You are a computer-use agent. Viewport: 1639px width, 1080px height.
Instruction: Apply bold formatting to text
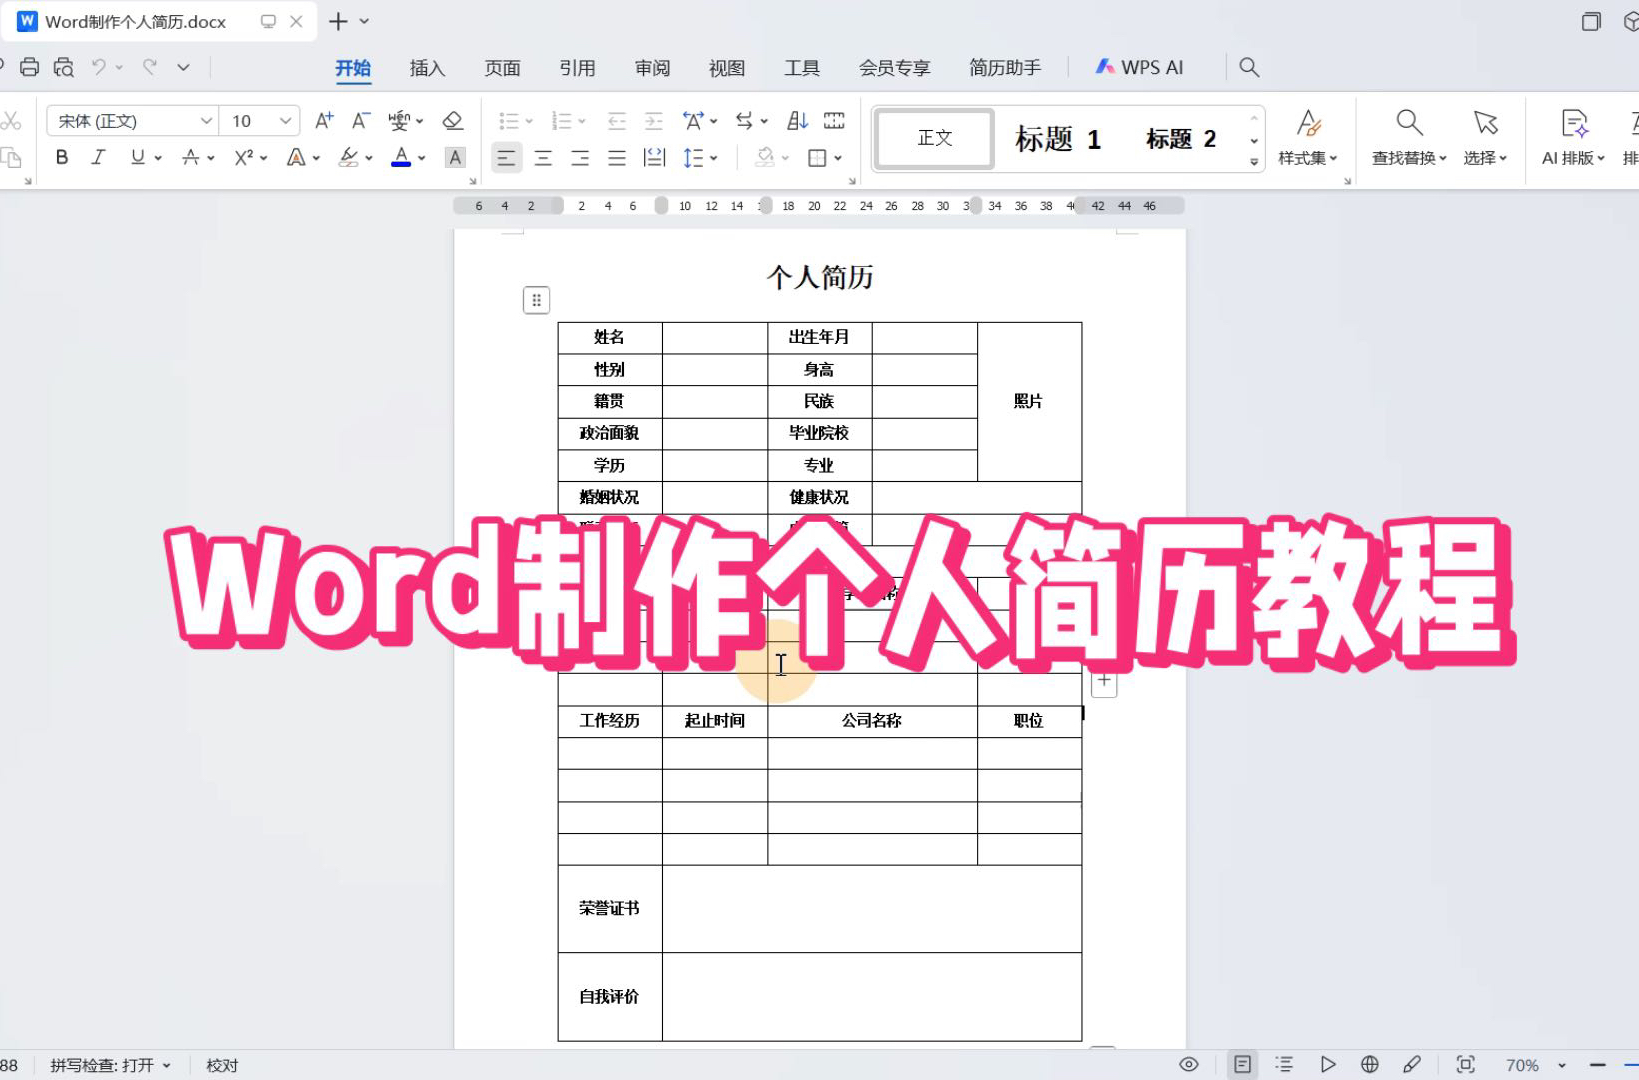tap(61, 157)
